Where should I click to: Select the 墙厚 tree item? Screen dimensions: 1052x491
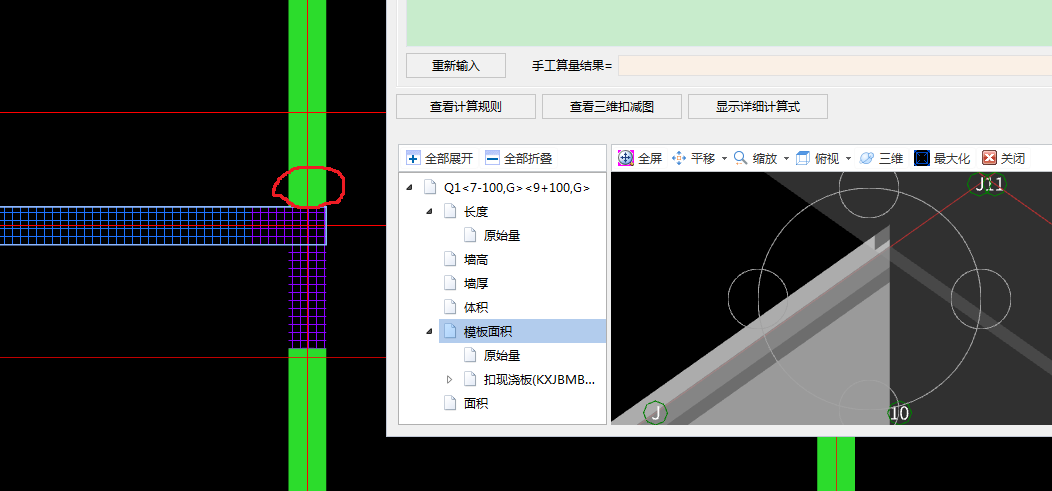(x=476, y=284)
